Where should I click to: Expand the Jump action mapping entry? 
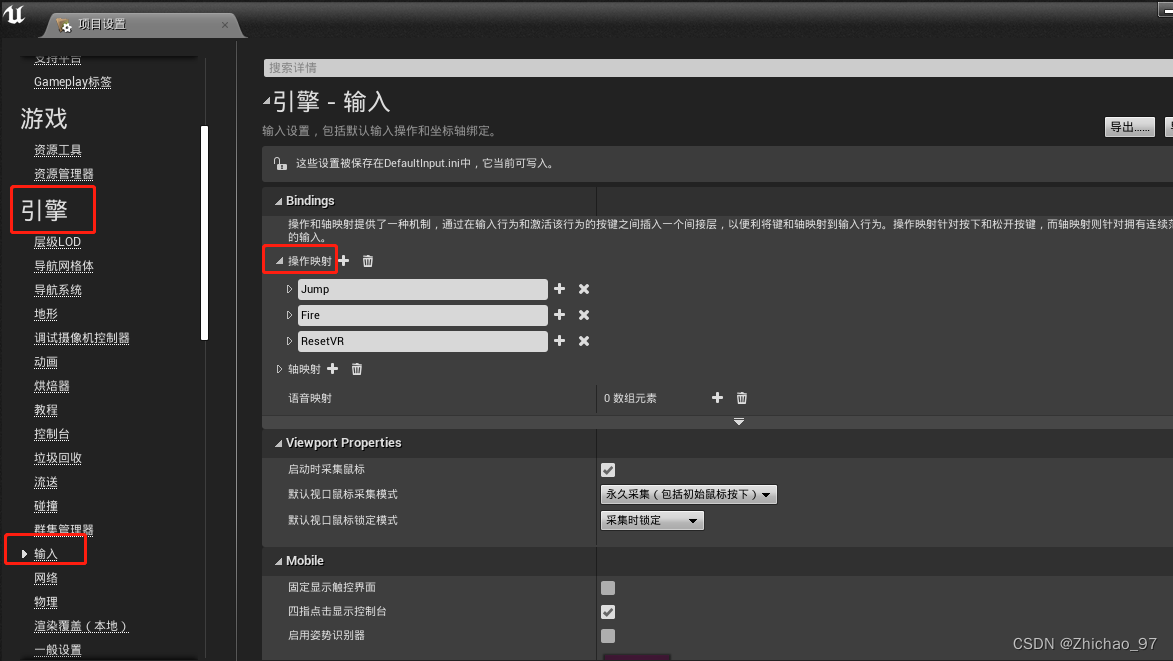[x=290, y=289]
